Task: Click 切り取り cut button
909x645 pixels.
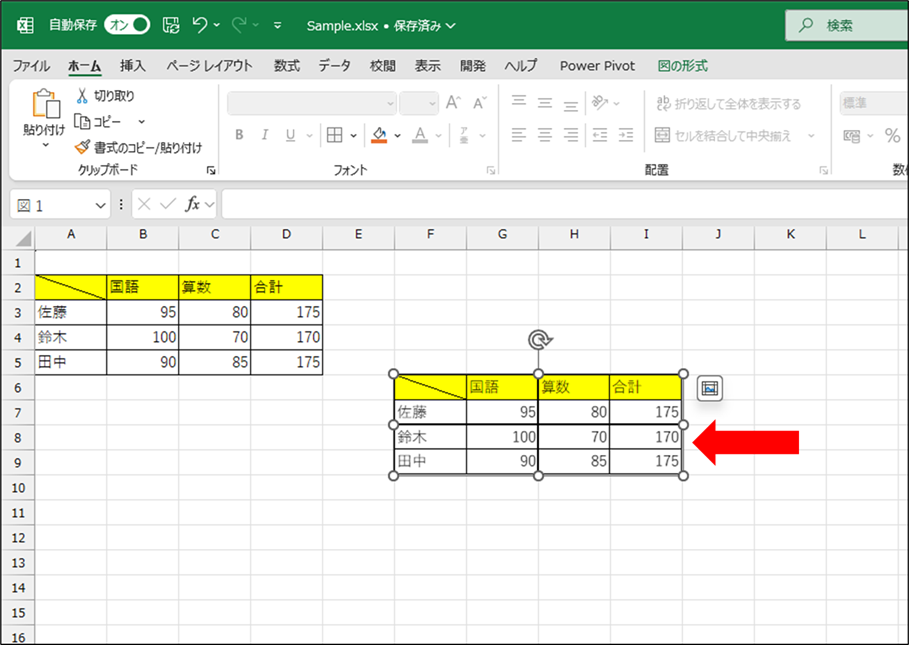Action: [x=105, y=96]
